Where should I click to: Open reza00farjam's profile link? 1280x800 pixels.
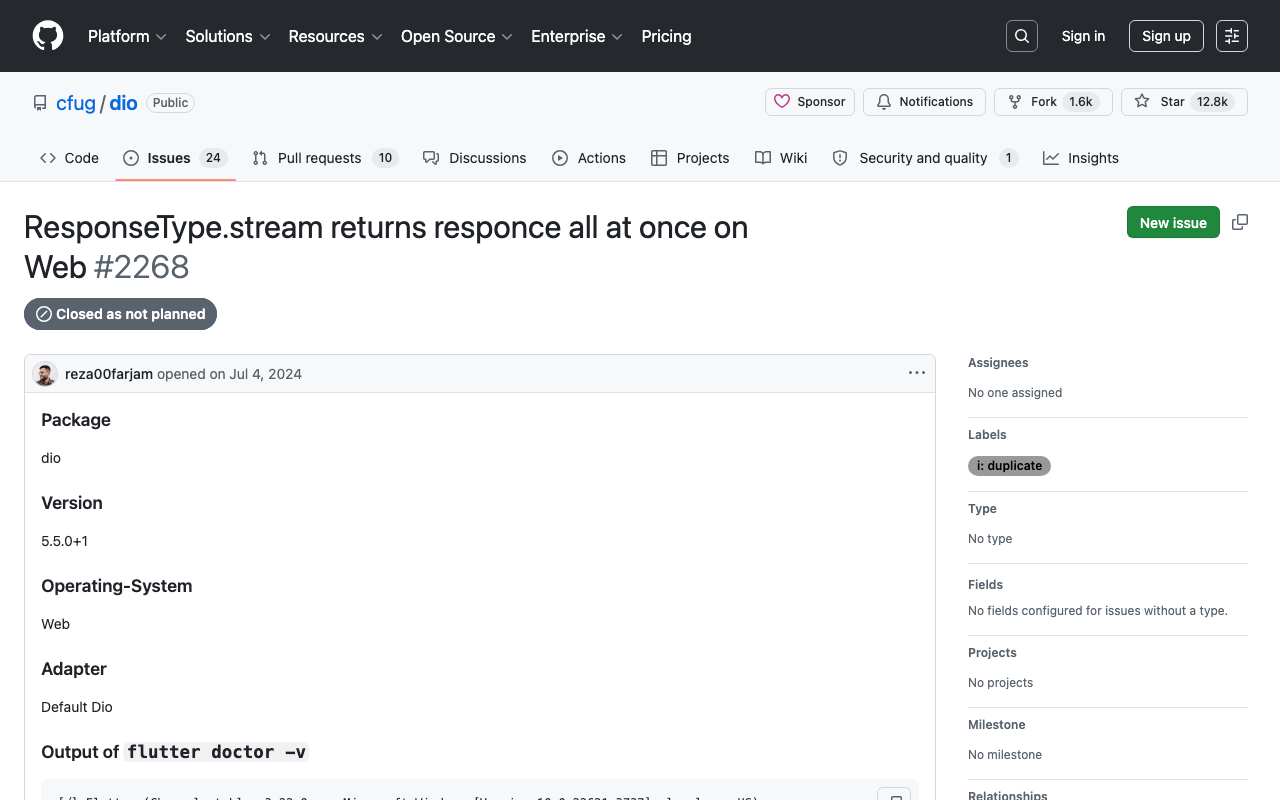click(109, 374)
